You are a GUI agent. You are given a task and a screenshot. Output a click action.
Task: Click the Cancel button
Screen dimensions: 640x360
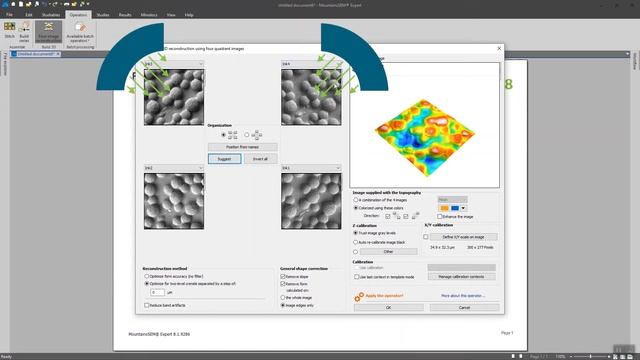(464, 307)
